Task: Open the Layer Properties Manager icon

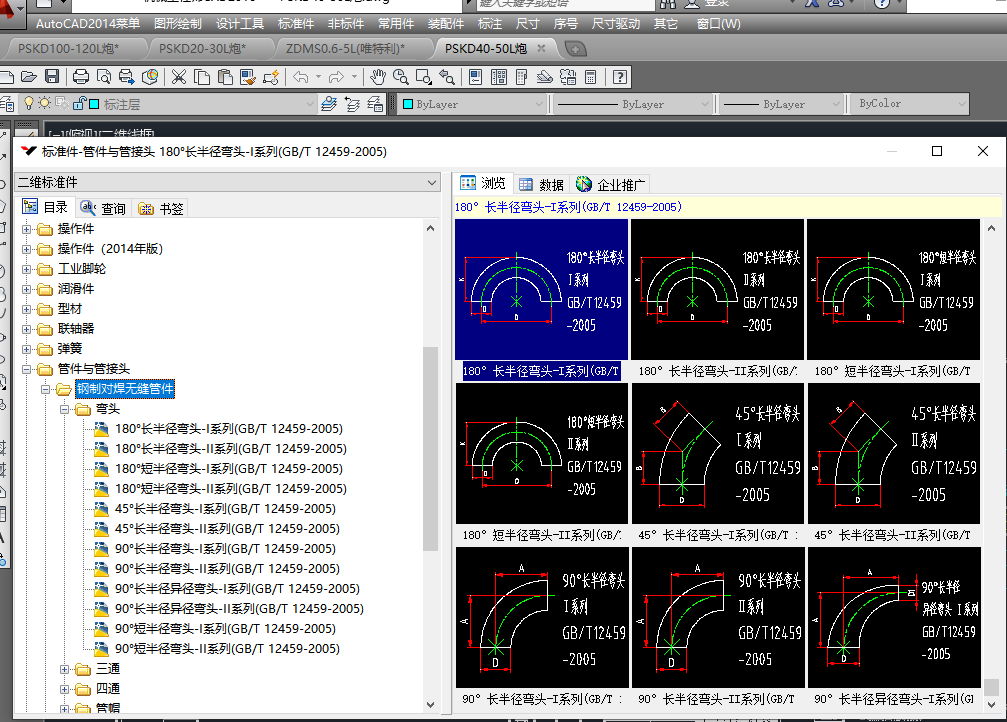Action: [7, 103]
